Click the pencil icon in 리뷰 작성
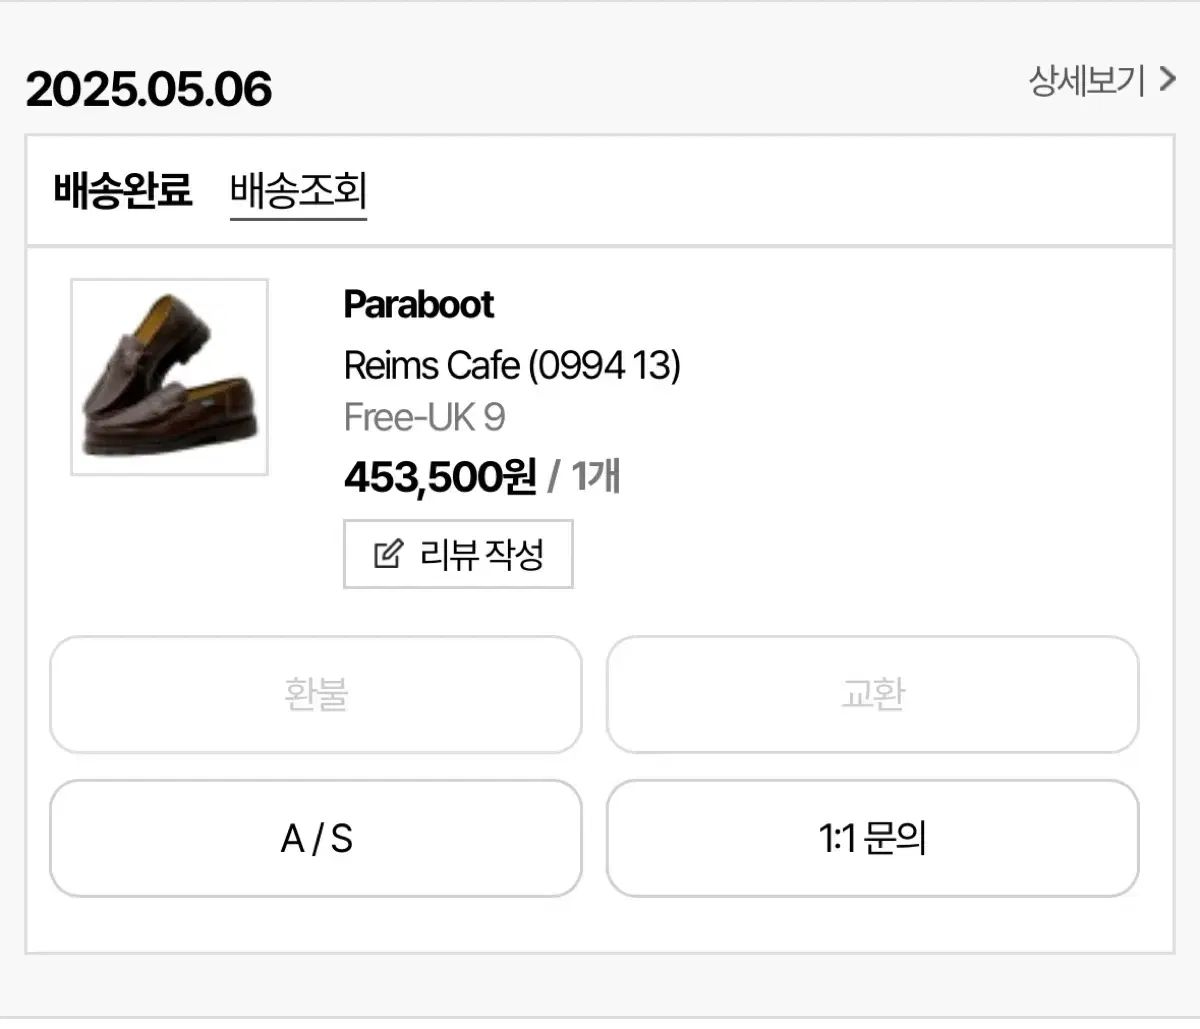 pyautogui.click(x=388, y=553)
